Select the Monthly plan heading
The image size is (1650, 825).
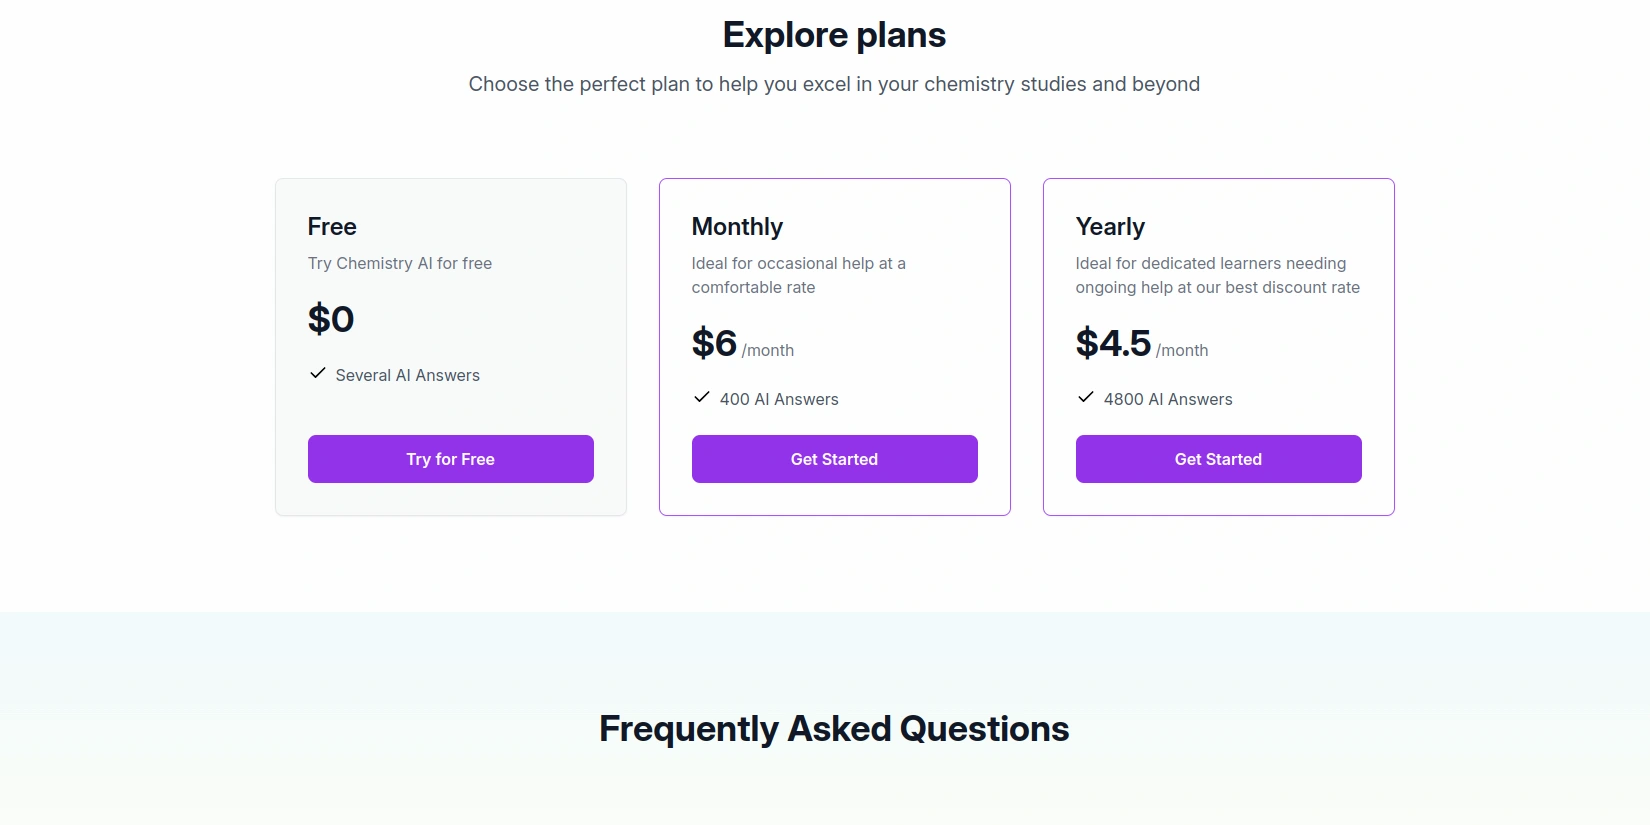point(737,227)
